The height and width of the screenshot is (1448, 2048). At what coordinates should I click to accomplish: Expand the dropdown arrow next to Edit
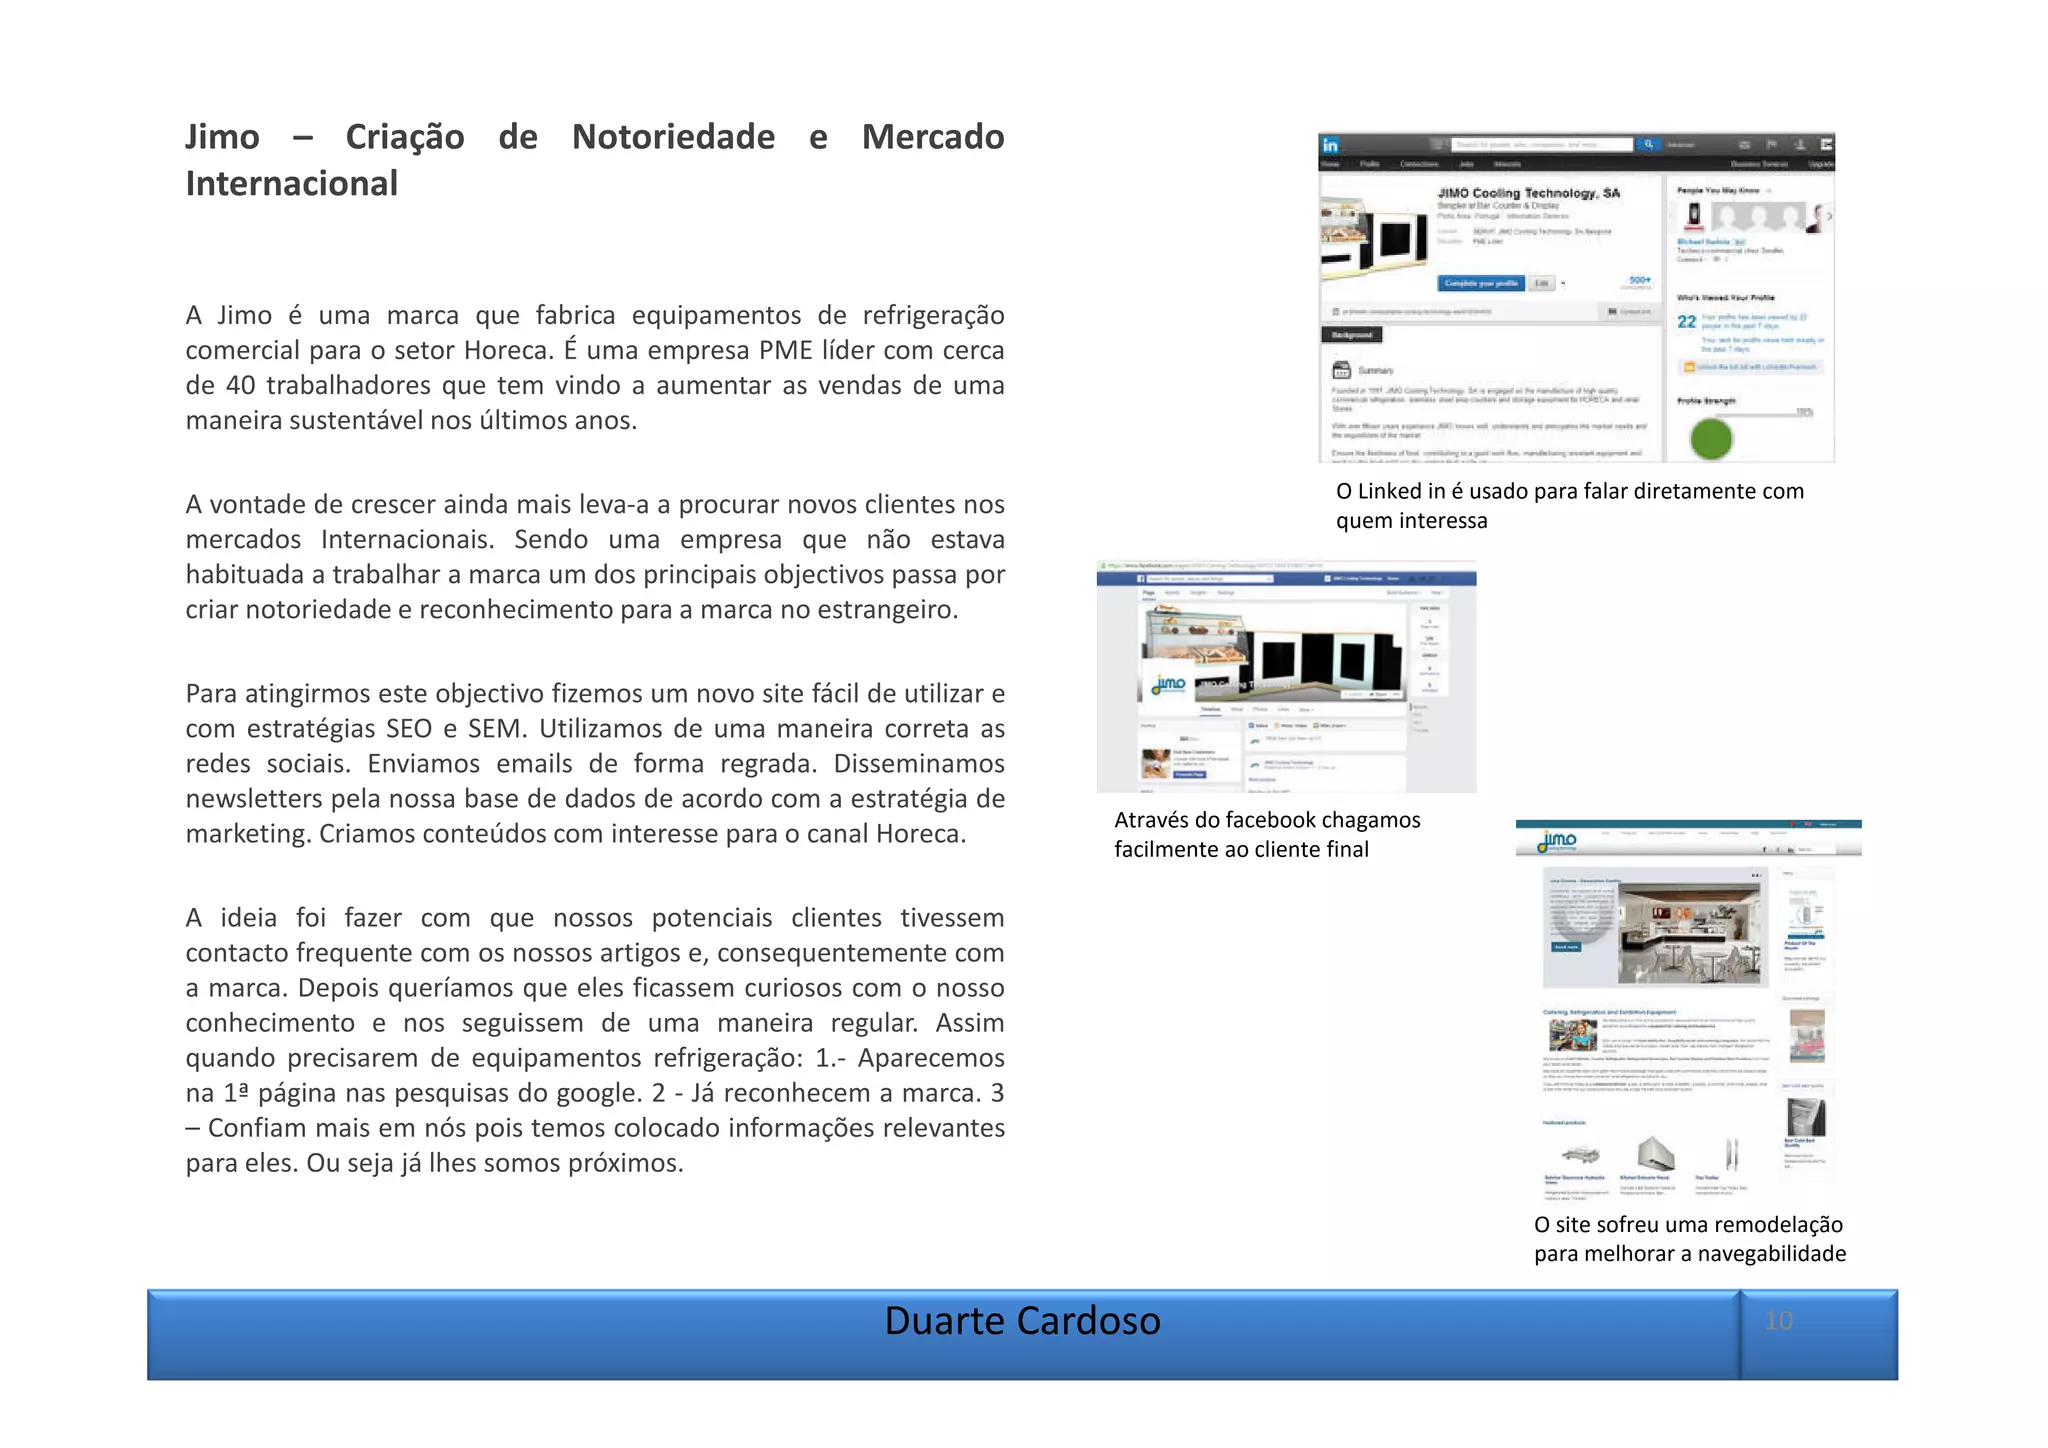click(1563, 284)
